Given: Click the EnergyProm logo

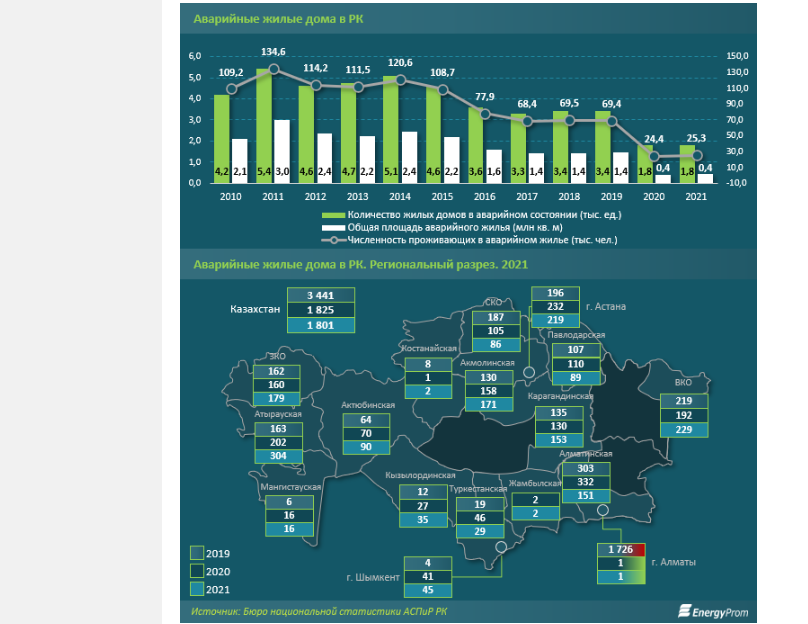Looking at the screenshot, I should click(x=713, y=612).
